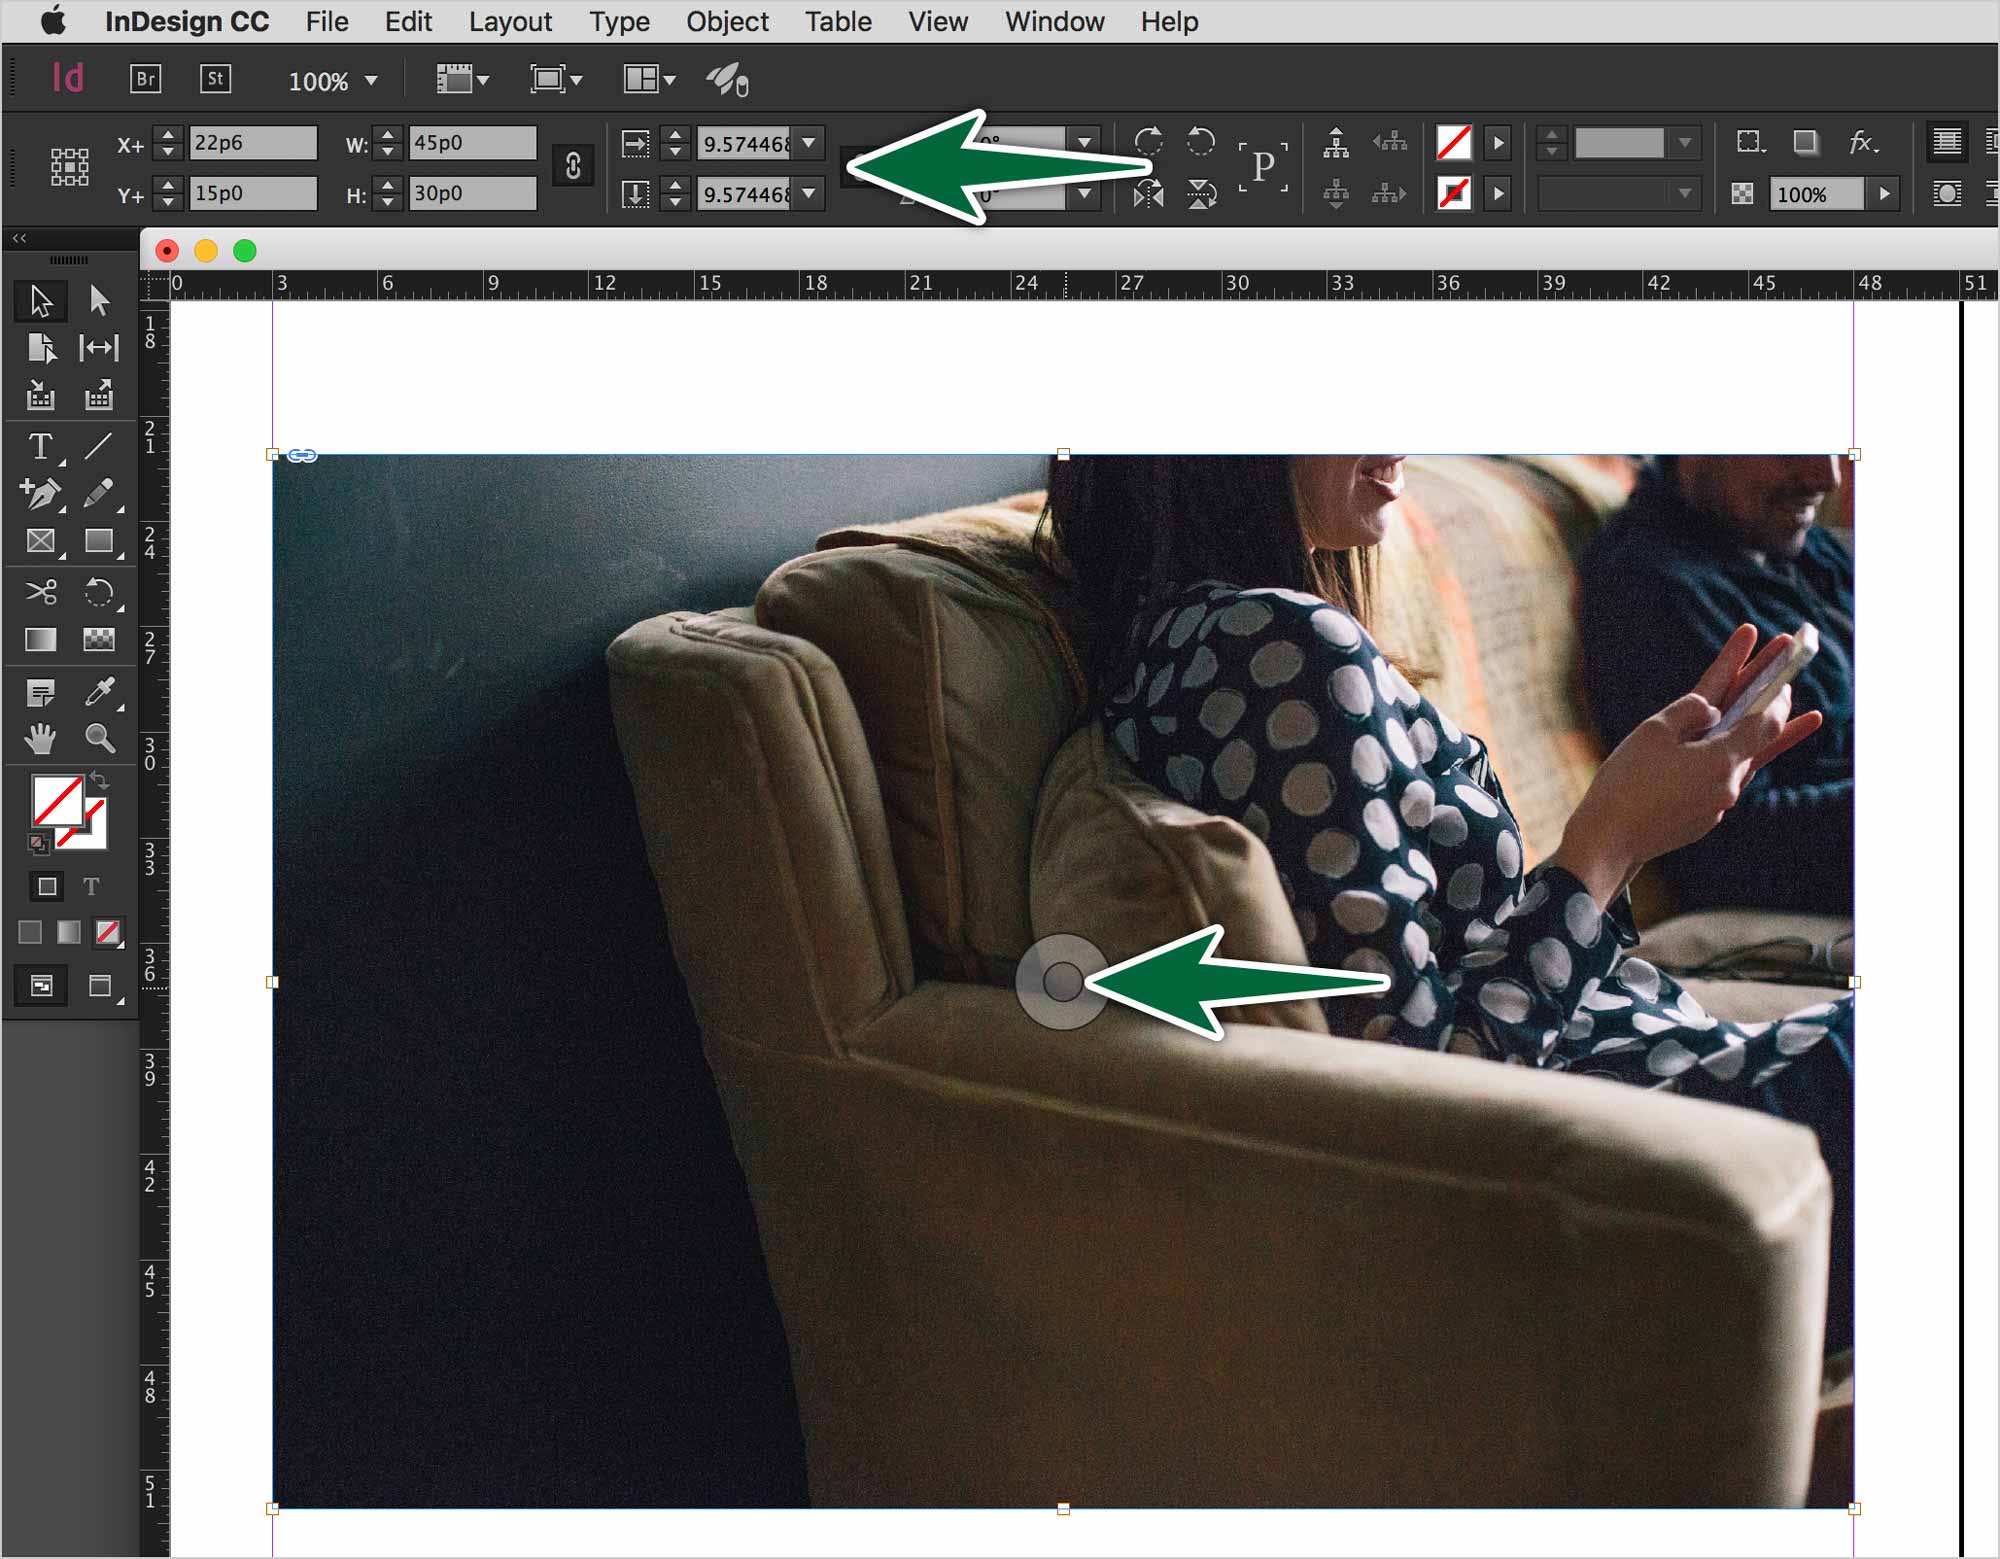
Task: Select the Note tool
Action: point(40,692)
